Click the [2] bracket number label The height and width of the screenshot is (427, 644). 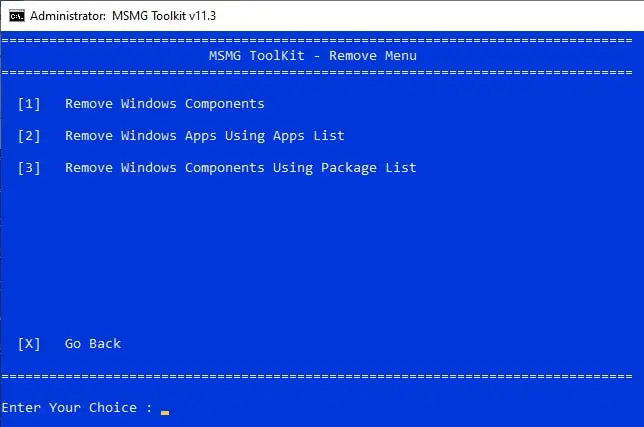(x=29, y=136)
